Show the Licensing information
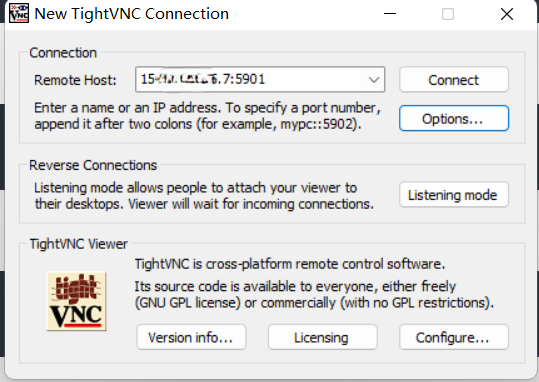The image size is (539, 382). (322, 337)
